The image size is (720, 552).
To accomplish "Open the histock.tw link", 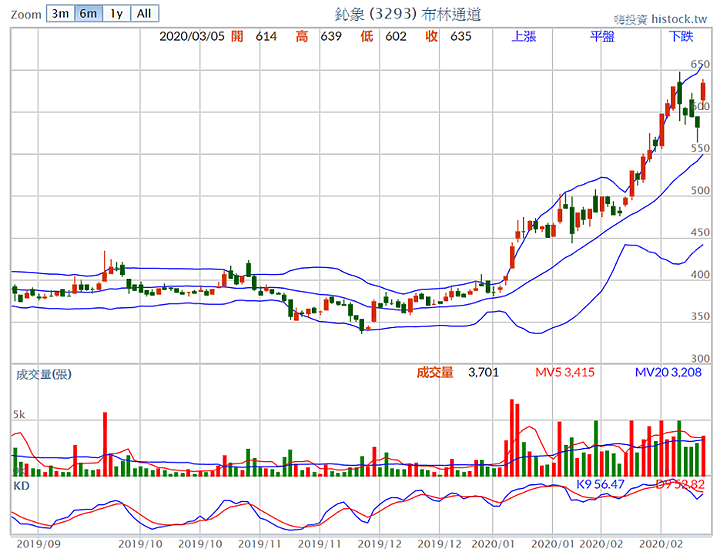I will pos(679,19).
